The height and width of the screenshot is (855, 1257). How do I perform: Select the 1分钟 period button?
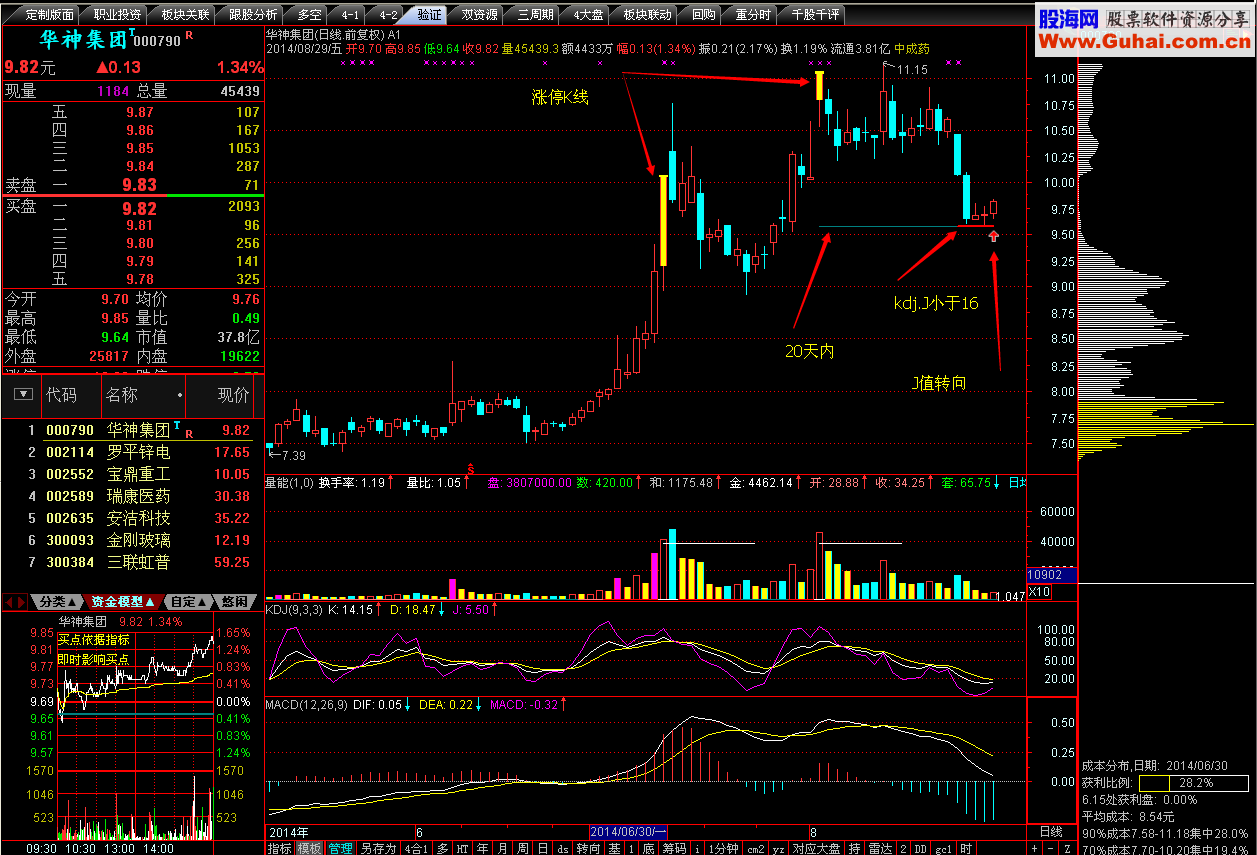[723, 848]
